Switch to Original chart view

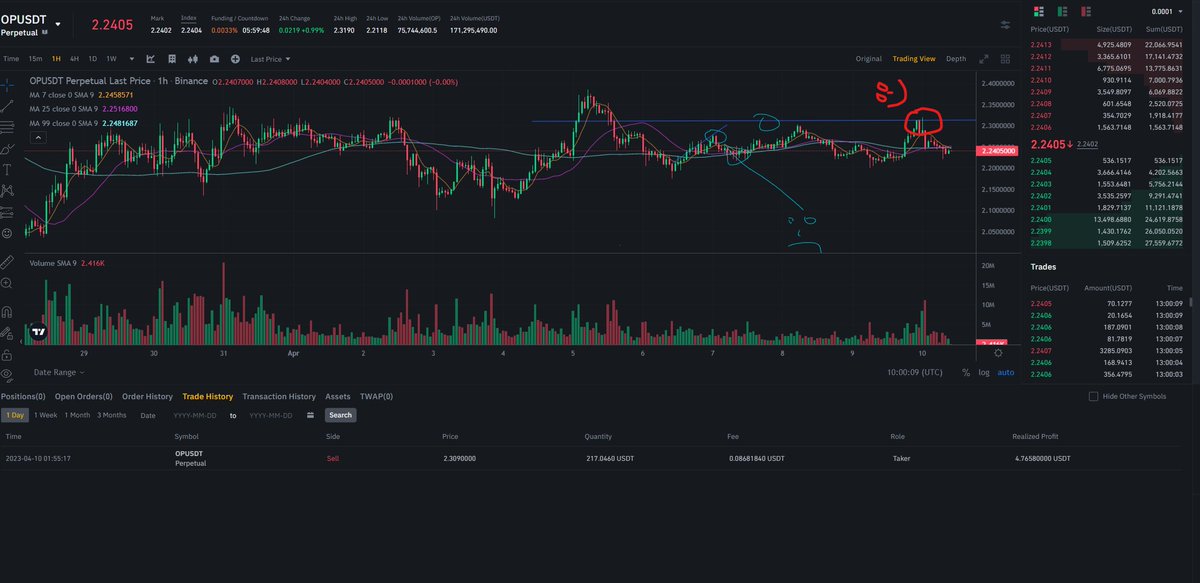pyautogui.click(x=869, y=59)
